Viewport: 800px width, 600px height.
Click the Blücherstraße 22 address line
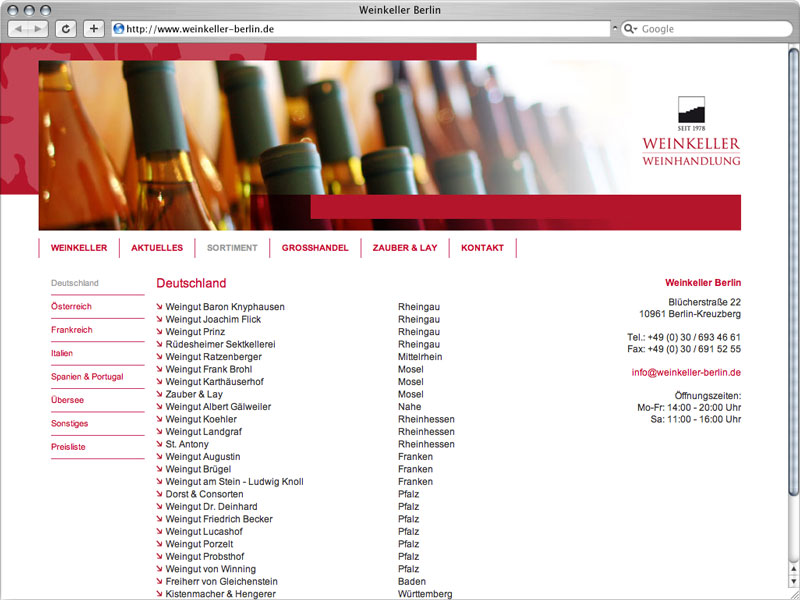705,302
